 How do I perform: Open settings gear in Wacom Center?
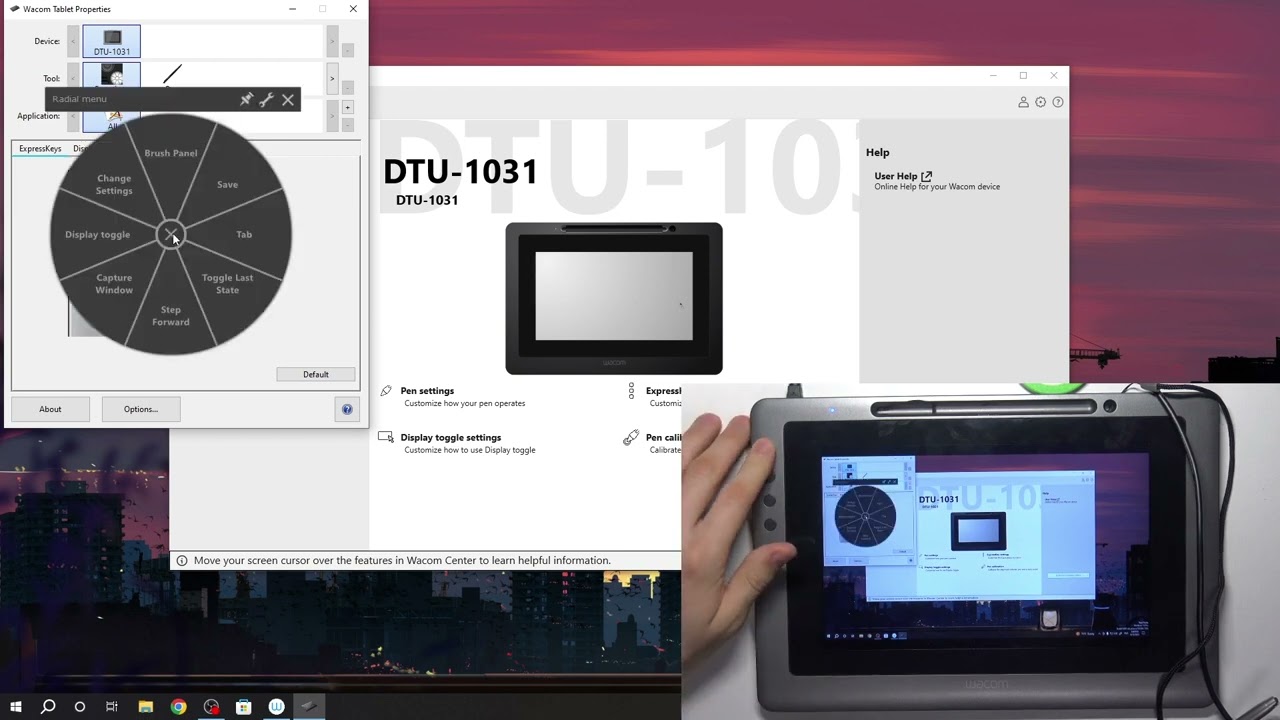(1041, 102)
